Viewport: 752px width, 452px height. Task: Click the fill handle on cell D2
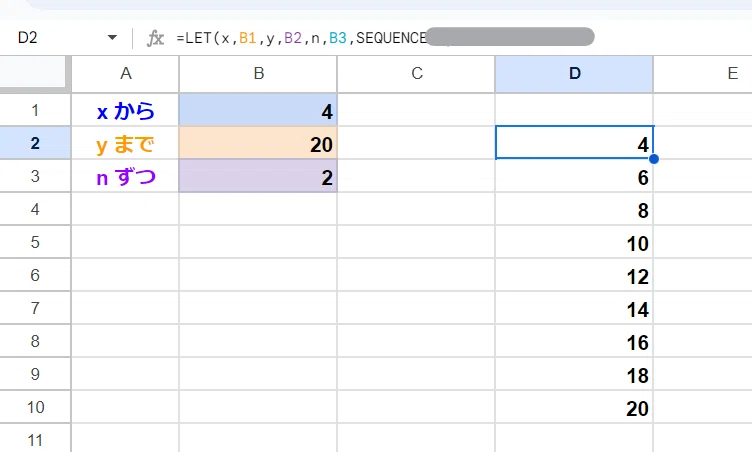(x=653, y=159)
